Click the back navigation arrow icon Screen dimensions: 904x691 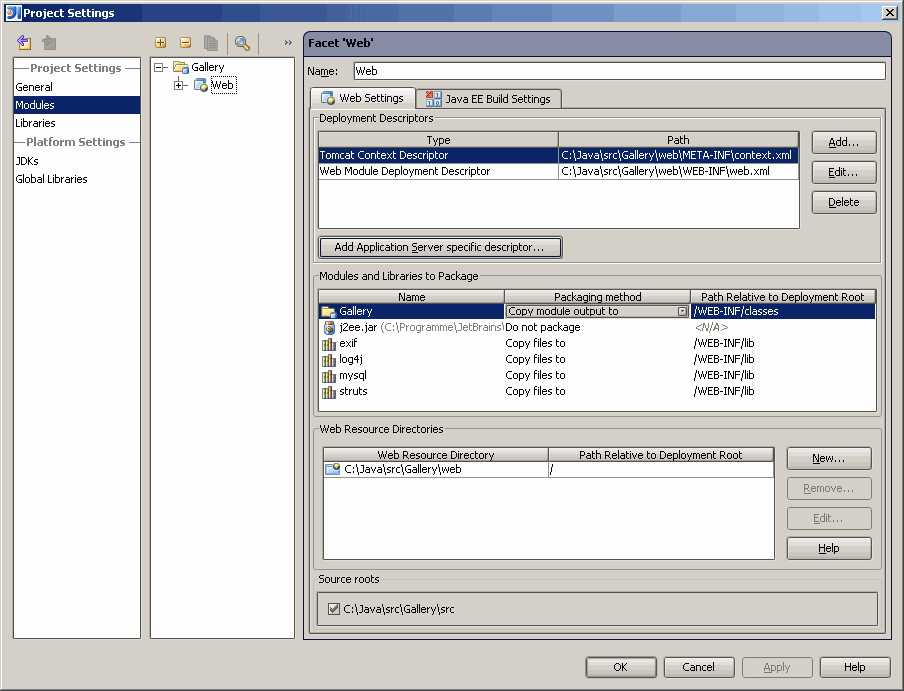point(23,43)
